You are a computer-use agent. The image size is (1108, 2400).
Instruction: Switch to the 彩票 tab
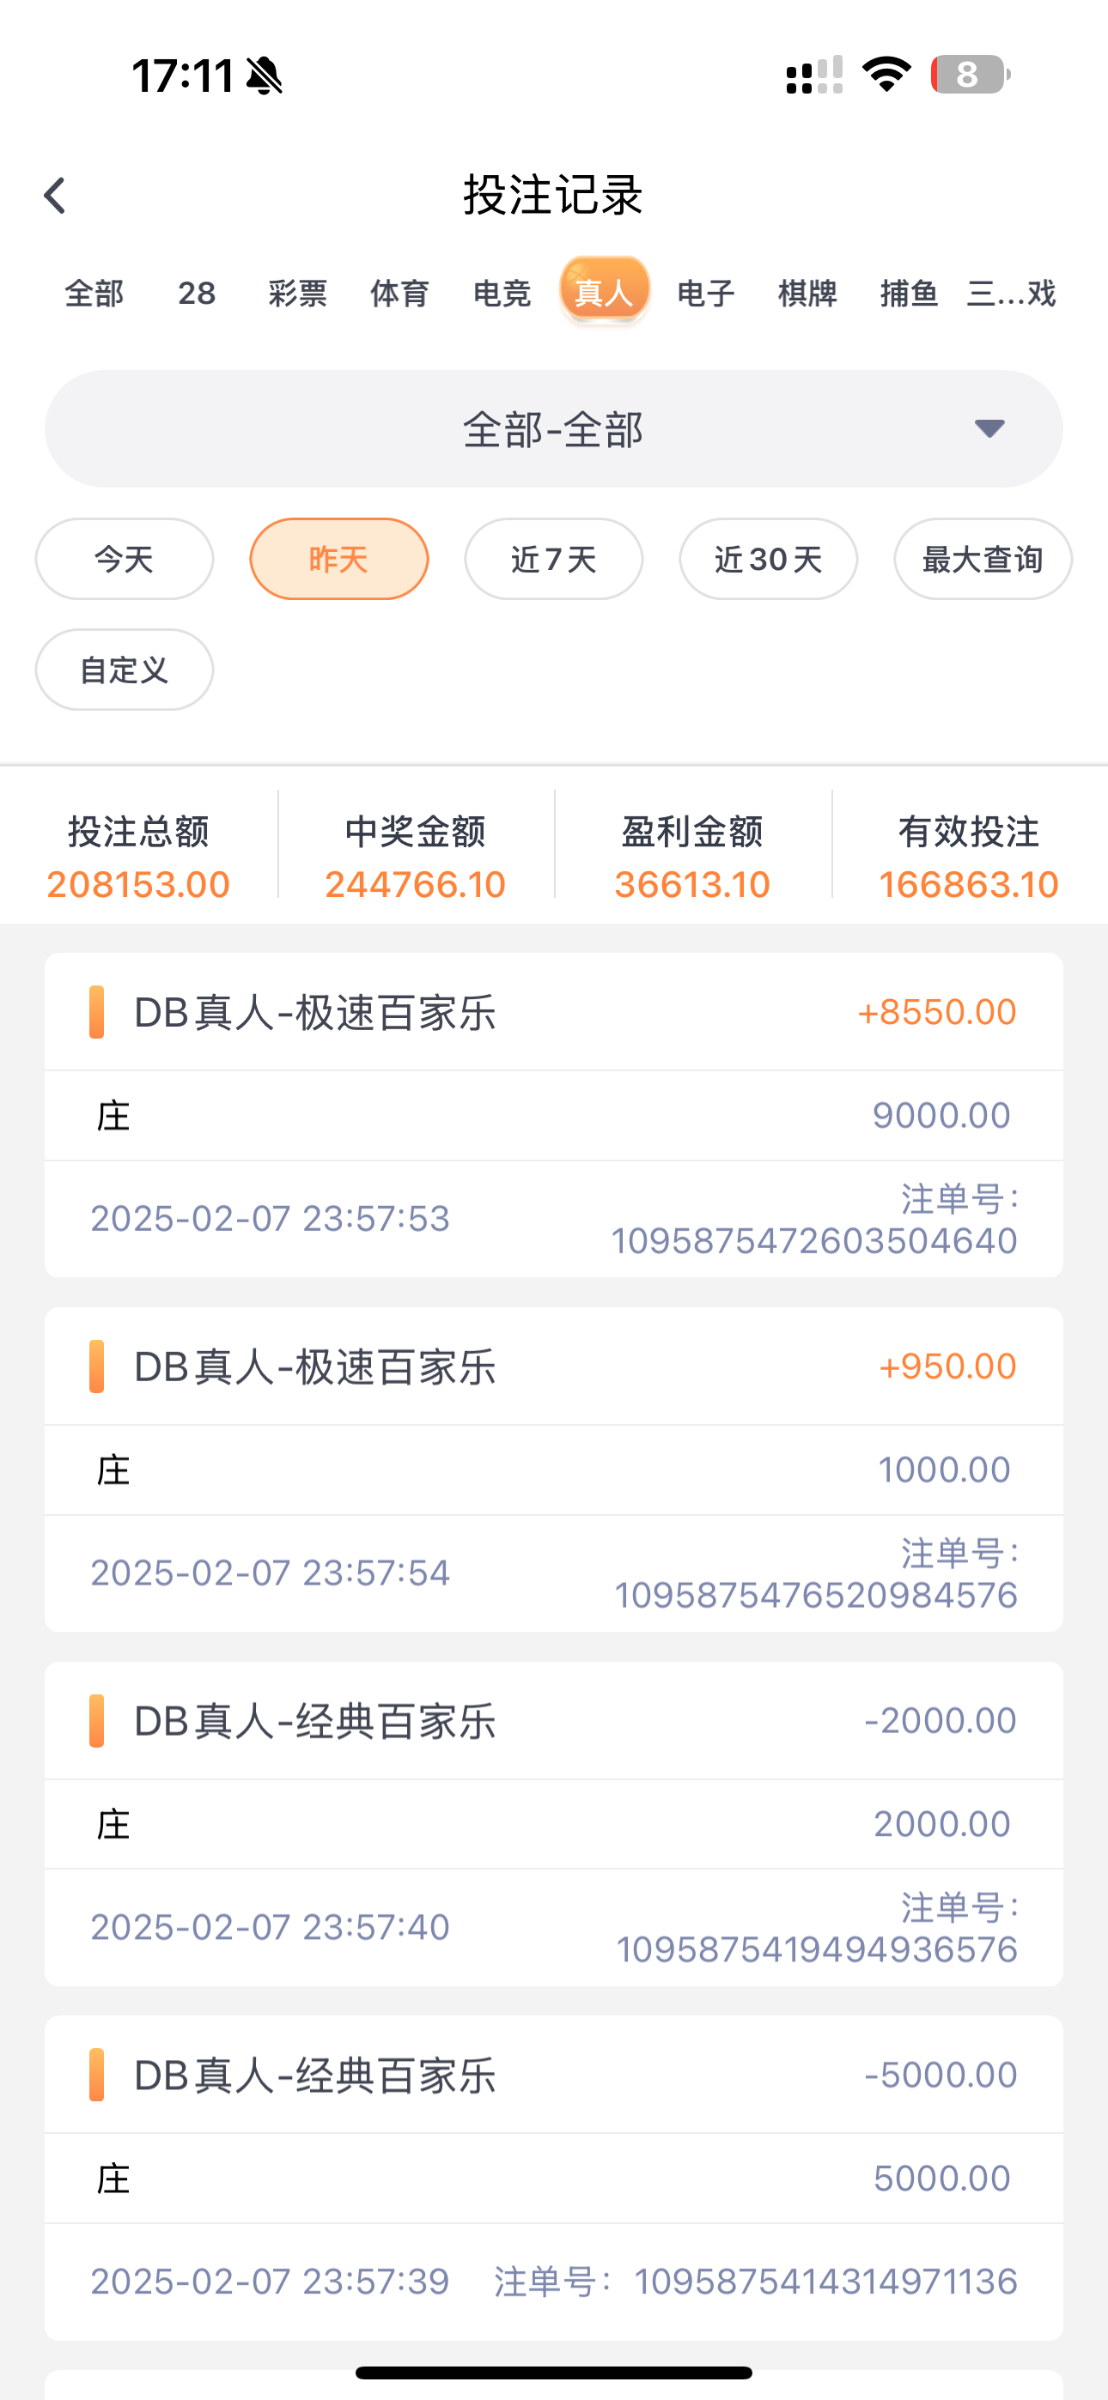[298, 293]
